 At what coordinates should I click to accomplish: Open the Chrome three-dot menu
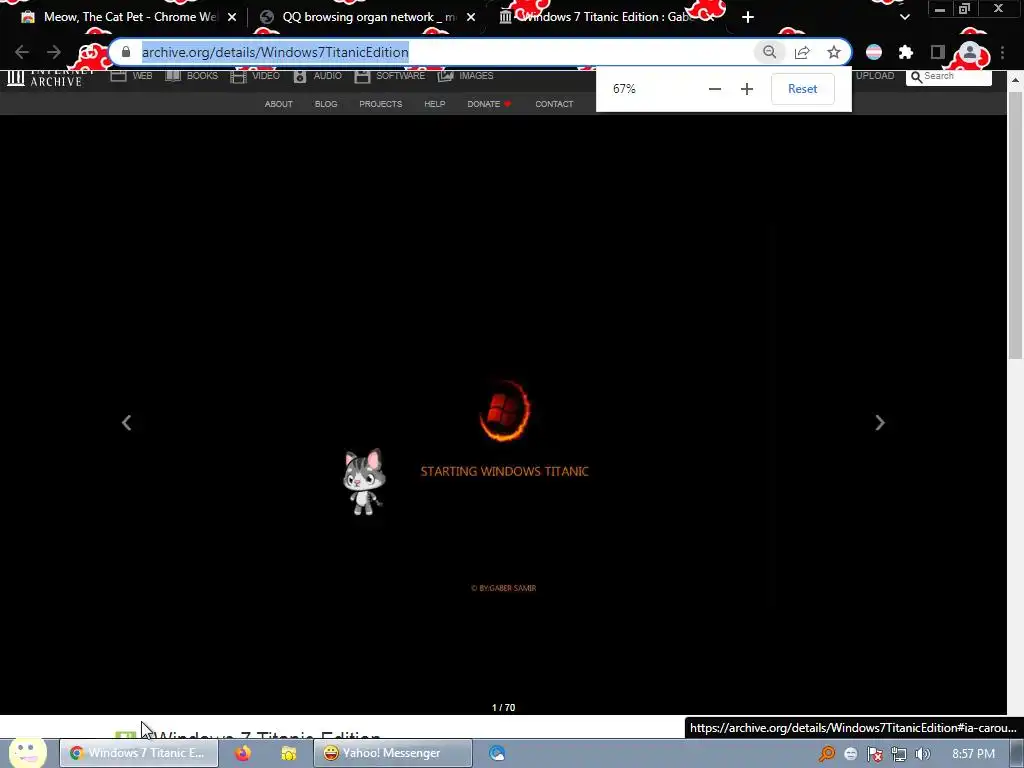coord(1002,52)
